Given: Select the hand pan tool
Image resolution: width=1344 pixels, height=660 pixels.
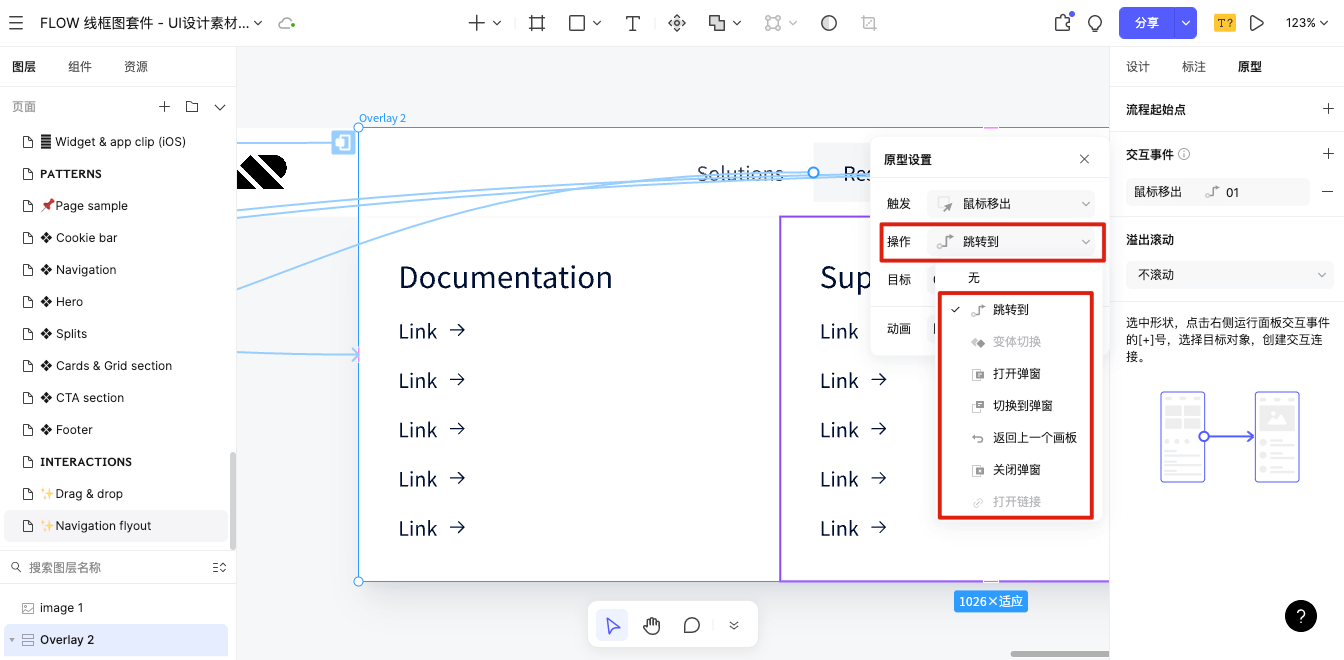Looking at the screenshot, I should [x=652, y=626].
